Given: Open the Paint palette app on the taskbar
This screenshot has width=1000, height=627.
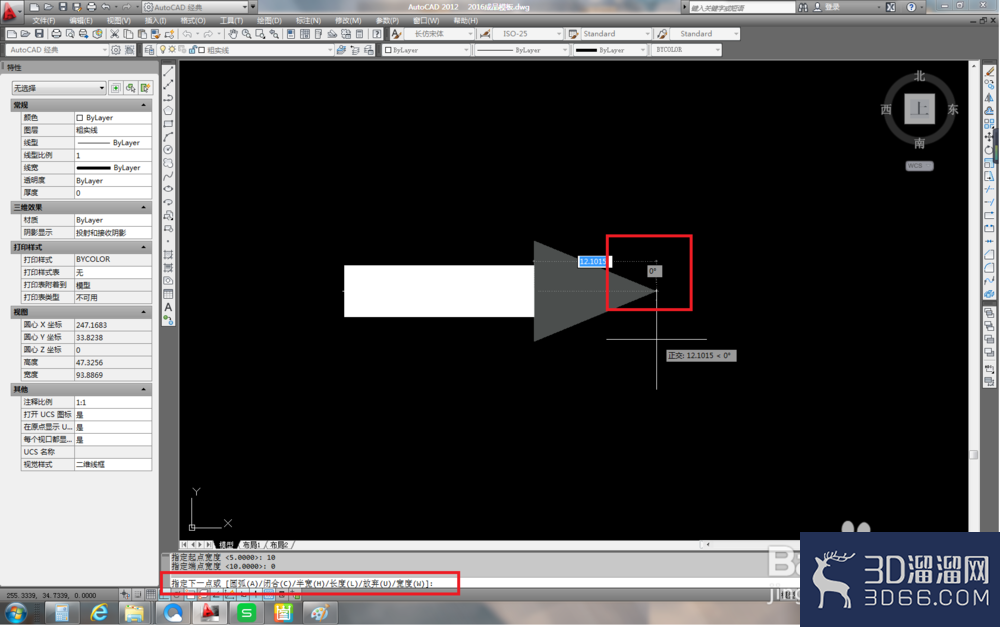Looking at the screenshot, I should point(320,614).
